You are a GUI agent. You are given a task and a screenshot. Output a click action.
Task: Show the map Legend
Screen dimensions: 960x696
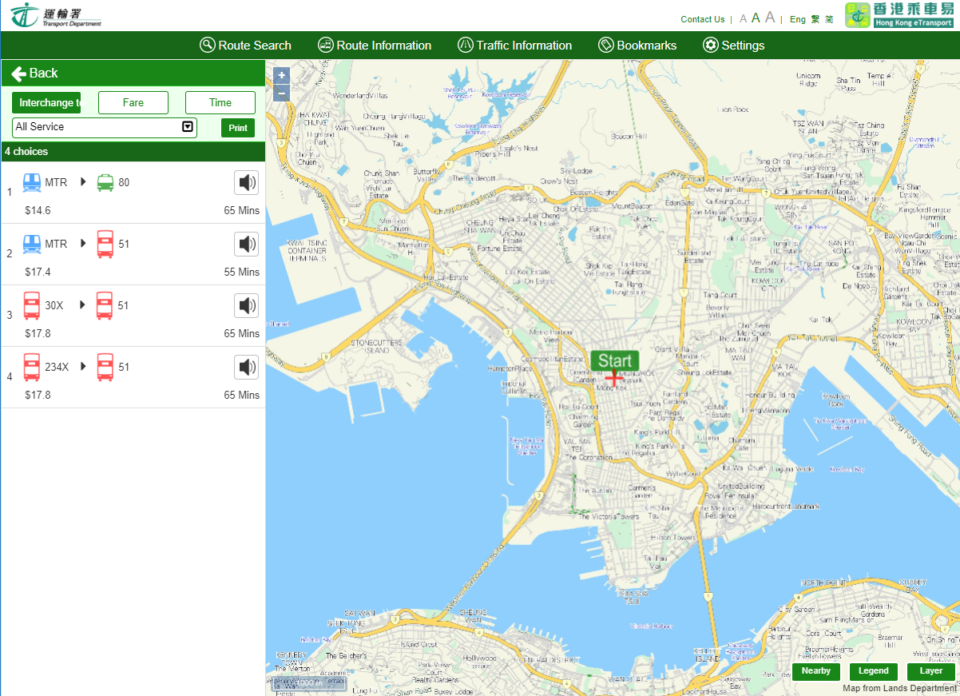click(872, 671)
